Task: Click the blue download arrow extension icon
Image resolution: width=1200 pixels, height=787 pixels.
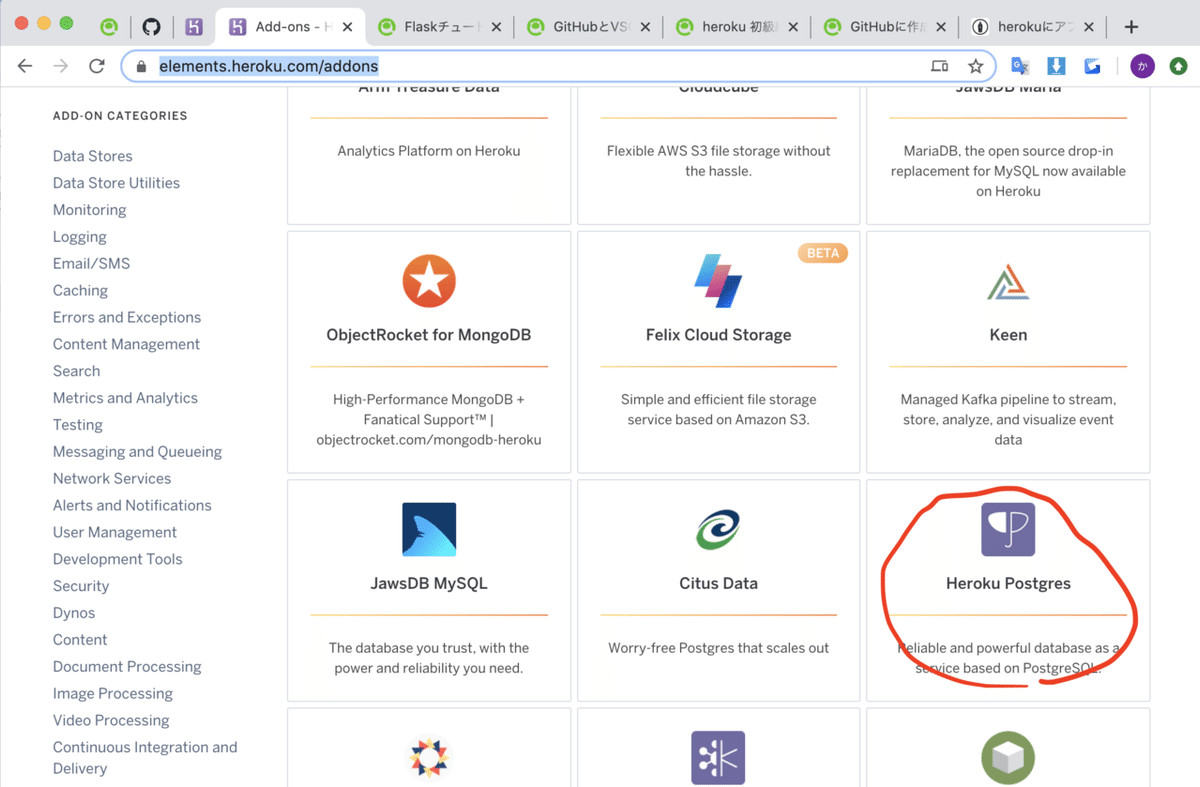Action: (x=1056, y=66)
